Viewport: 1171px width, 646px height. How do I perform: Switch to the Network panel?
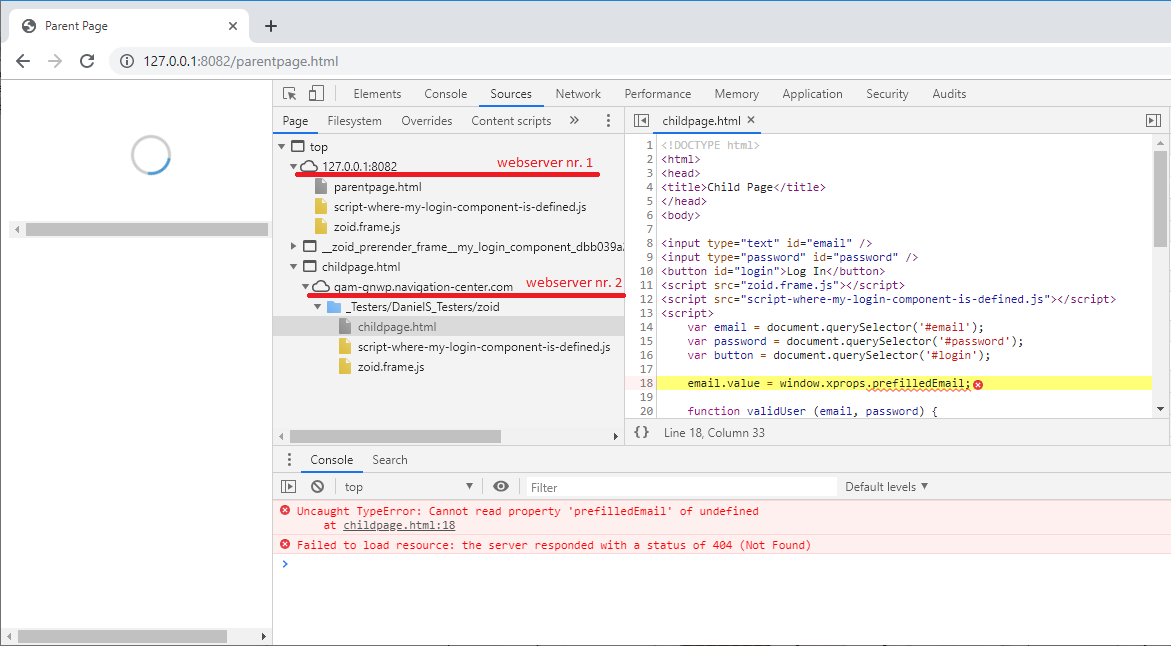pyautogui.click(x=578, y=93)
